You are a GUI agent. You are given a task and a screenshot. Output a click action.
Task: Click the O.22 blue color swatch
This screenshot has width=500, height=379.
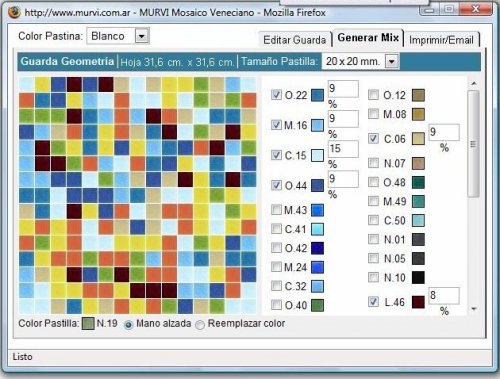(x=317, y=95)
